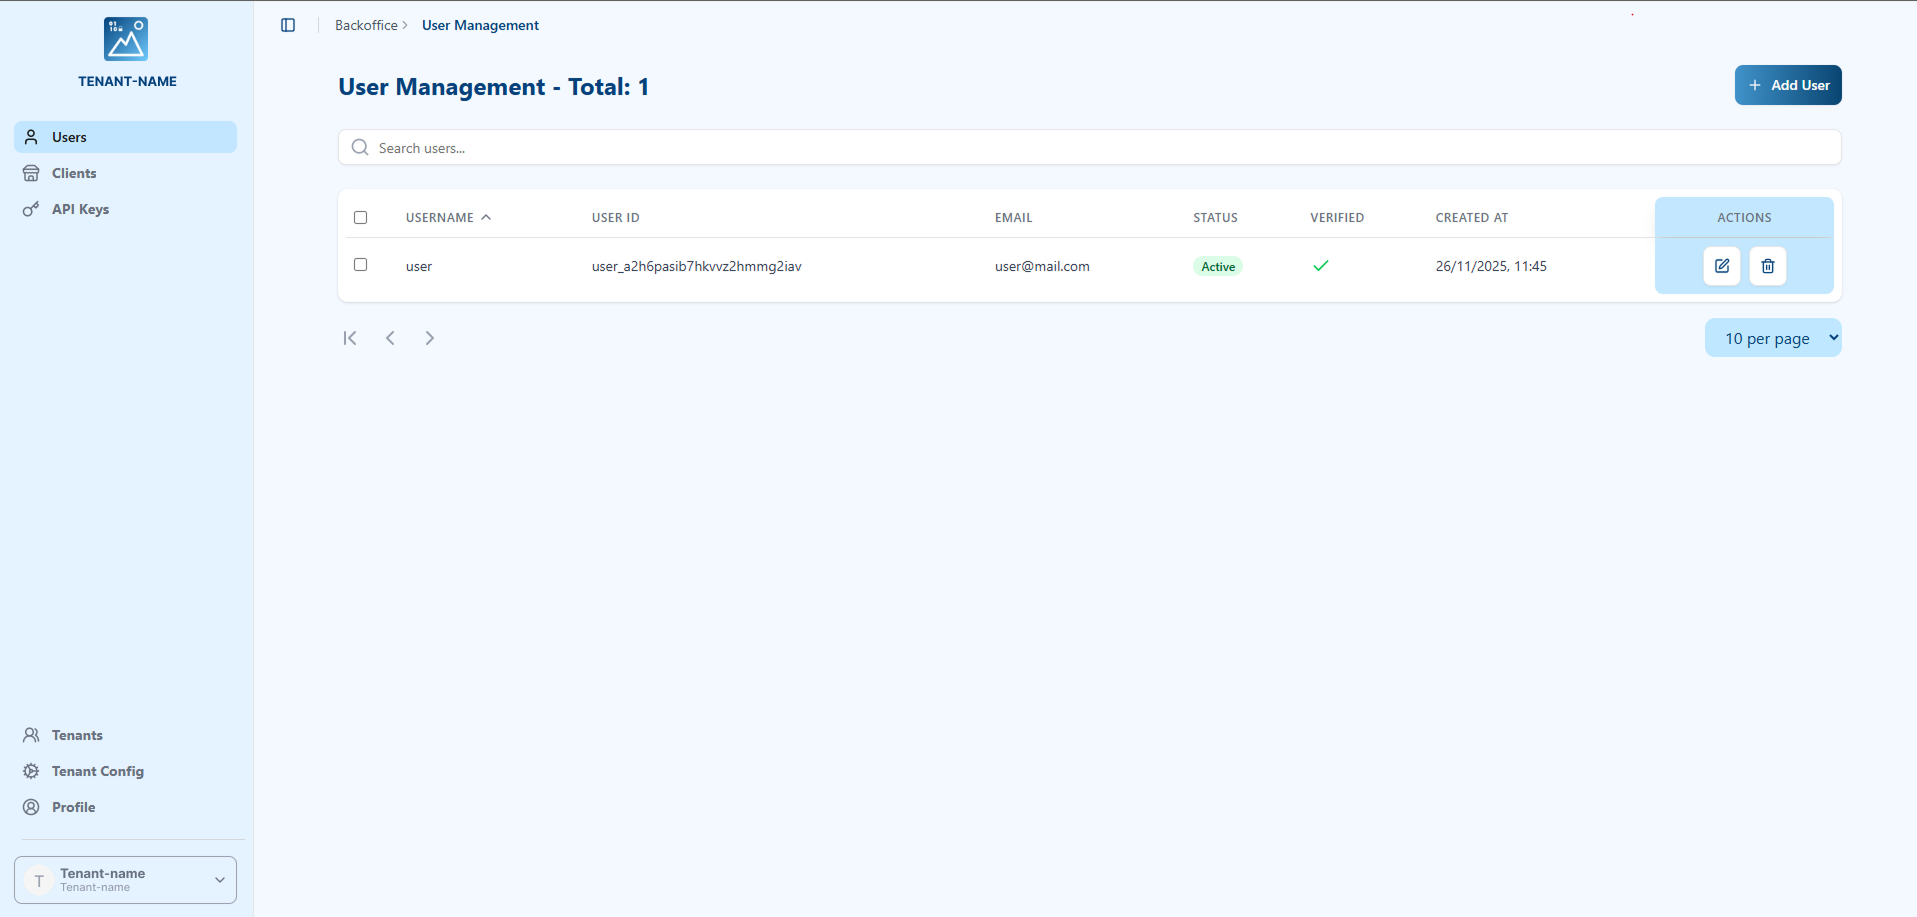
Task: Toggle the sidebar collapse icon
Action: pos(288,25)
